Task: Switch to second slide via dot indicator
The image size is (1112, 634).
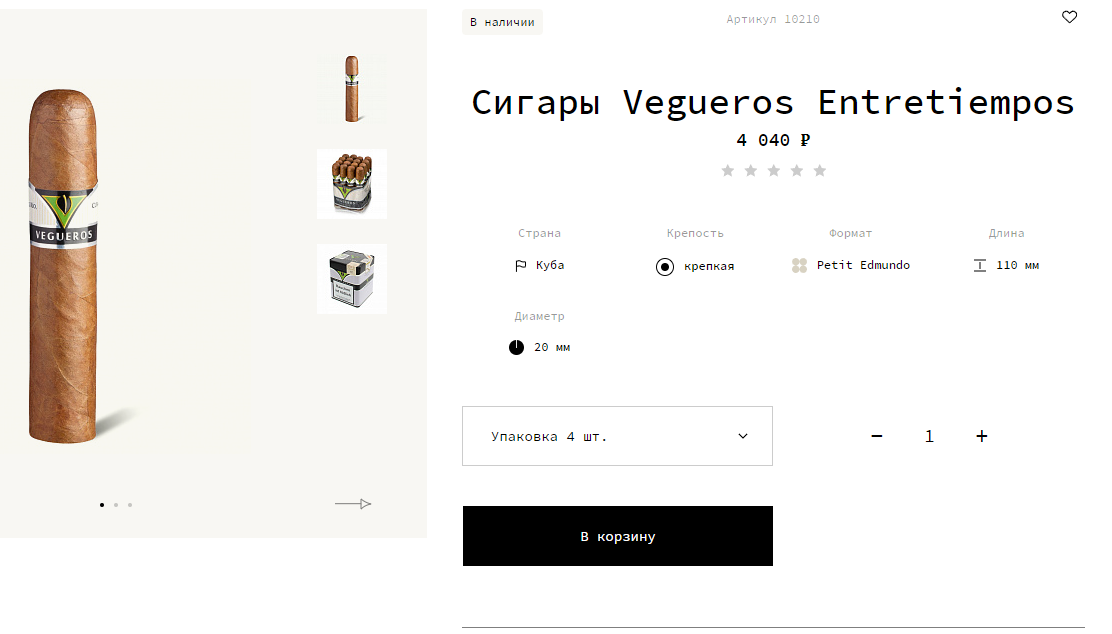Action: [x=116, y=505]
